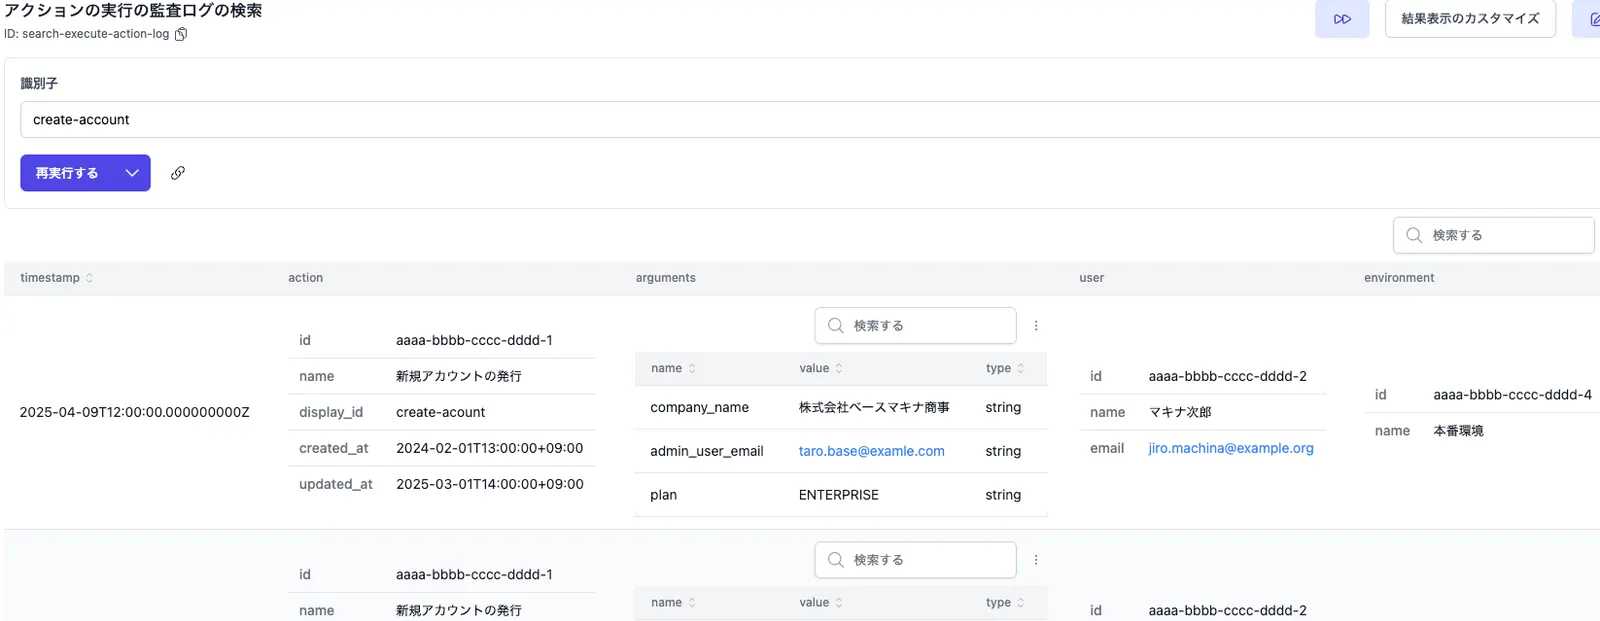Sort first arguments table by type
The width and height of the screenshot is (1600, 621).
click(x=1021, y=369)
